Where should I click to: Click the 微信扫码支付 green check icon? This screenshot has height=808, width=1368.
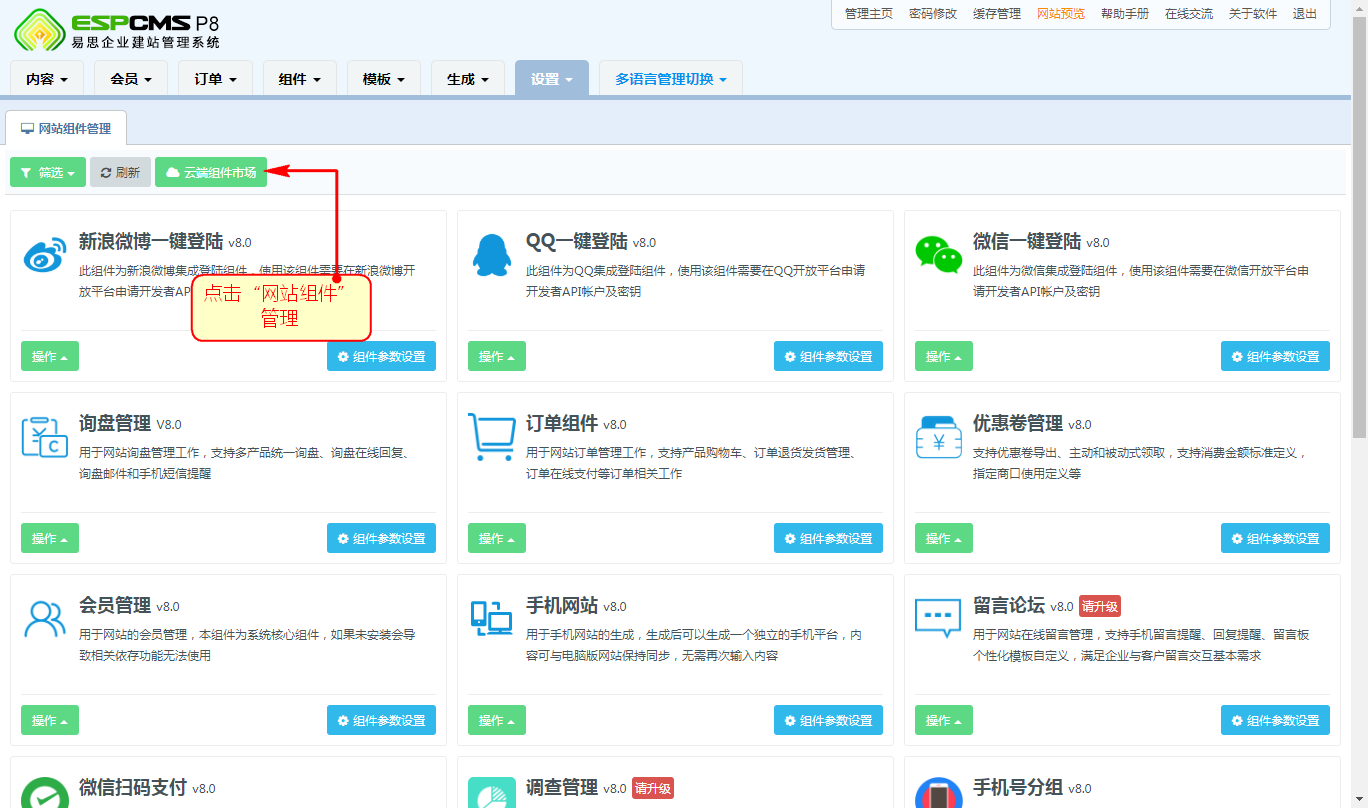click(44, 794)
